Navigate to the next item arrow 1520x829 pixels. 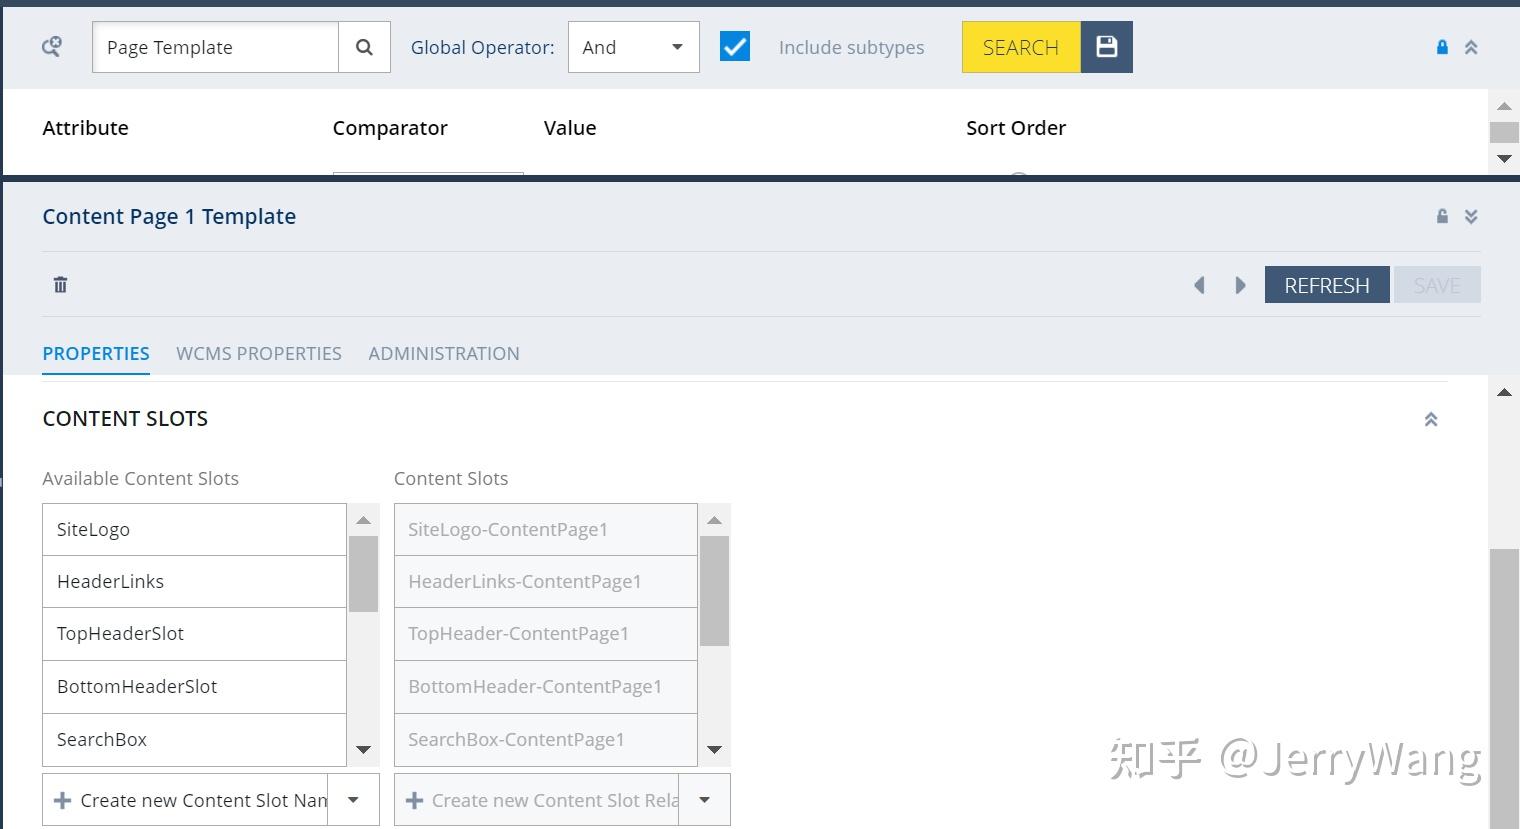coord(1240,285)
